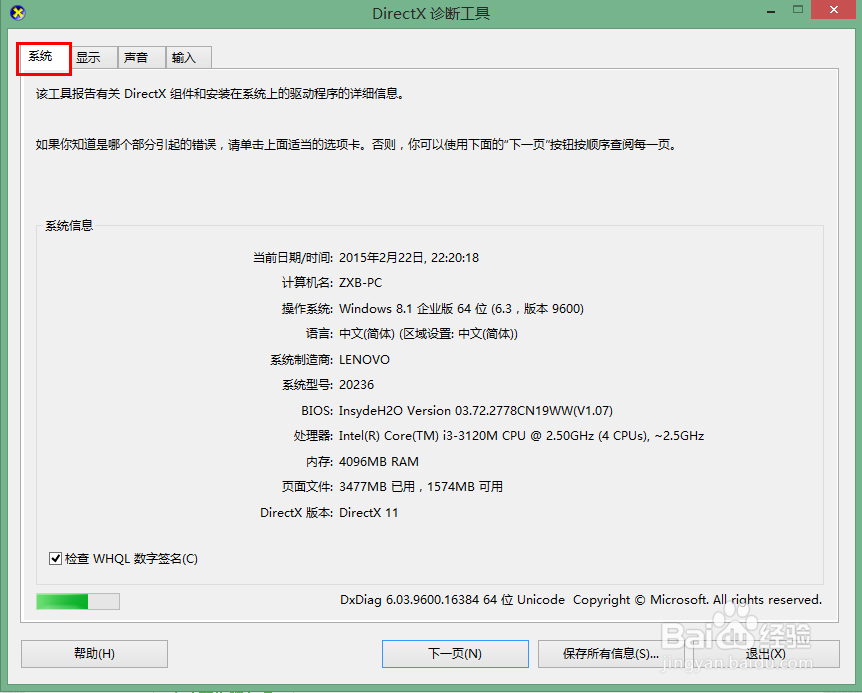Open the 声音 tab
This screenshot has width=862, height=693.
click(x=142, y=57)
